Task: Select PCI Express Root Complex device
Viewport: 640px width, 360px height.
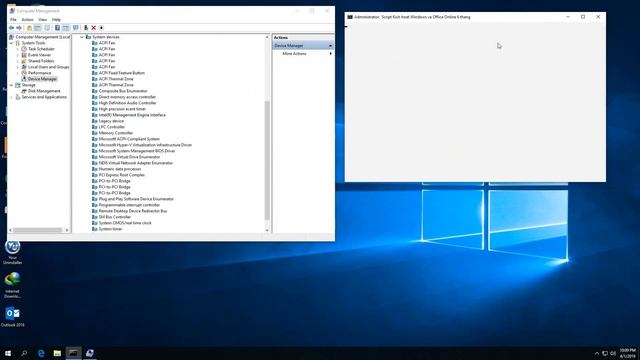Action: (122, 175)
